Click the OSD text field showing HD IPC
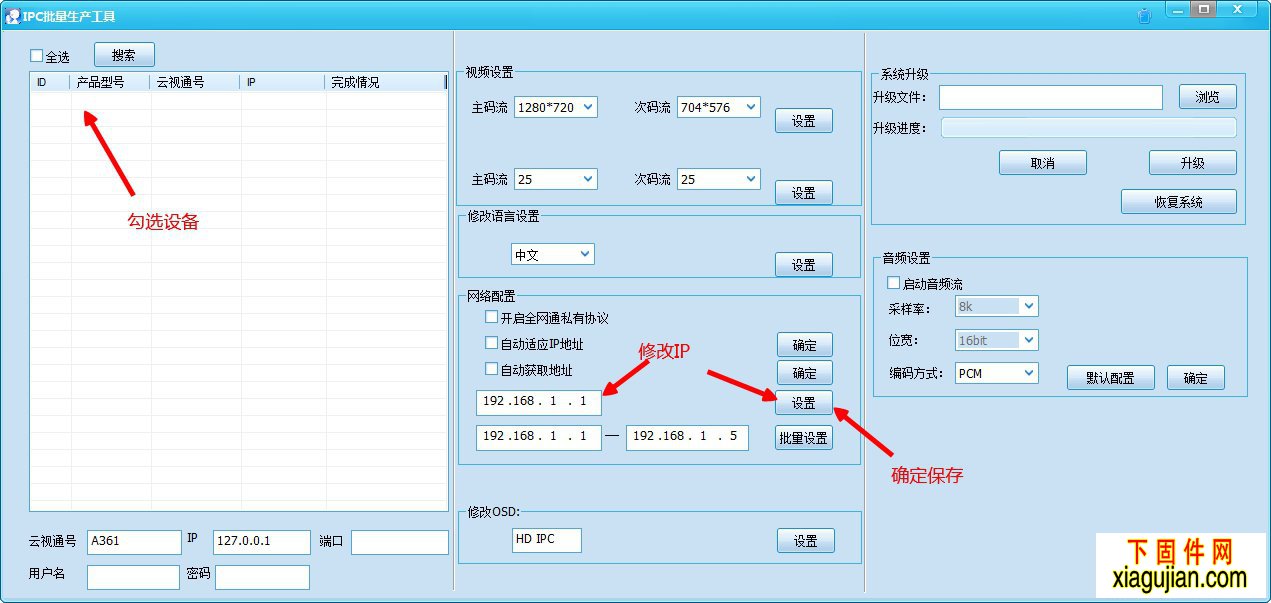 (546, 540)
